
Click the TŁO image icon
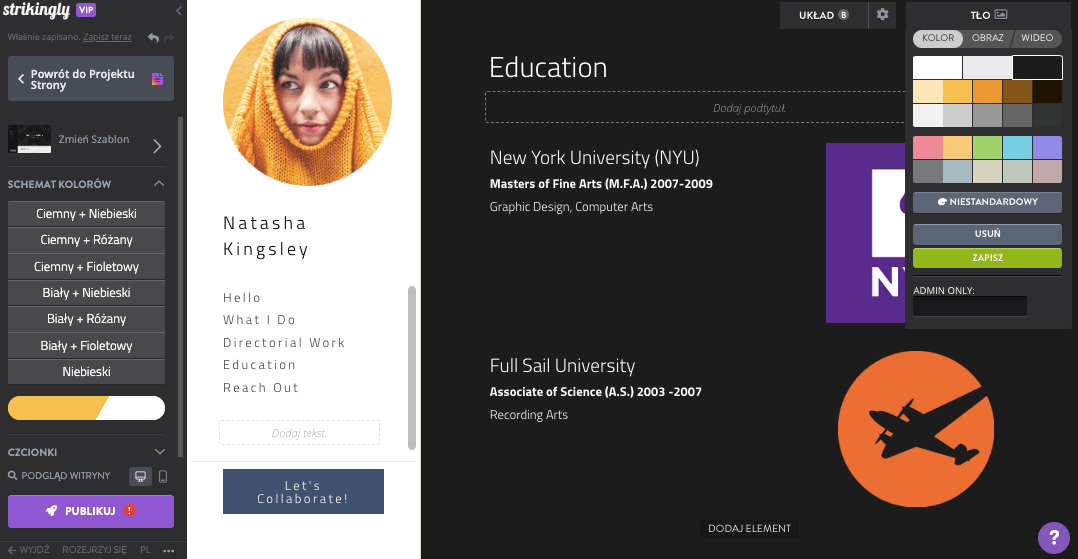[x=1001, y=14]
